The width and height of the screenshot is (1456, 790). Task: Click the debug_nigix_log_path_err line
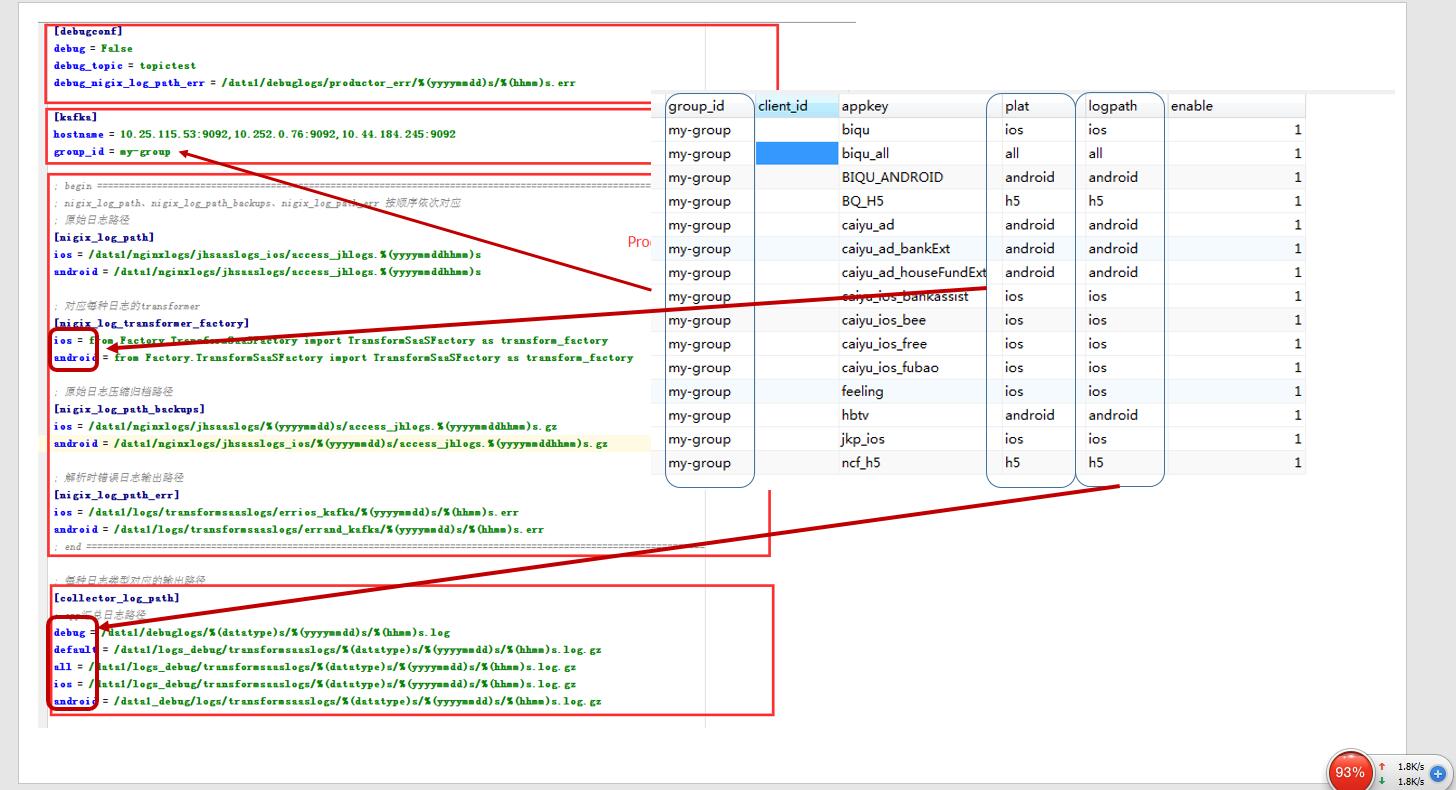coord(314,83)
